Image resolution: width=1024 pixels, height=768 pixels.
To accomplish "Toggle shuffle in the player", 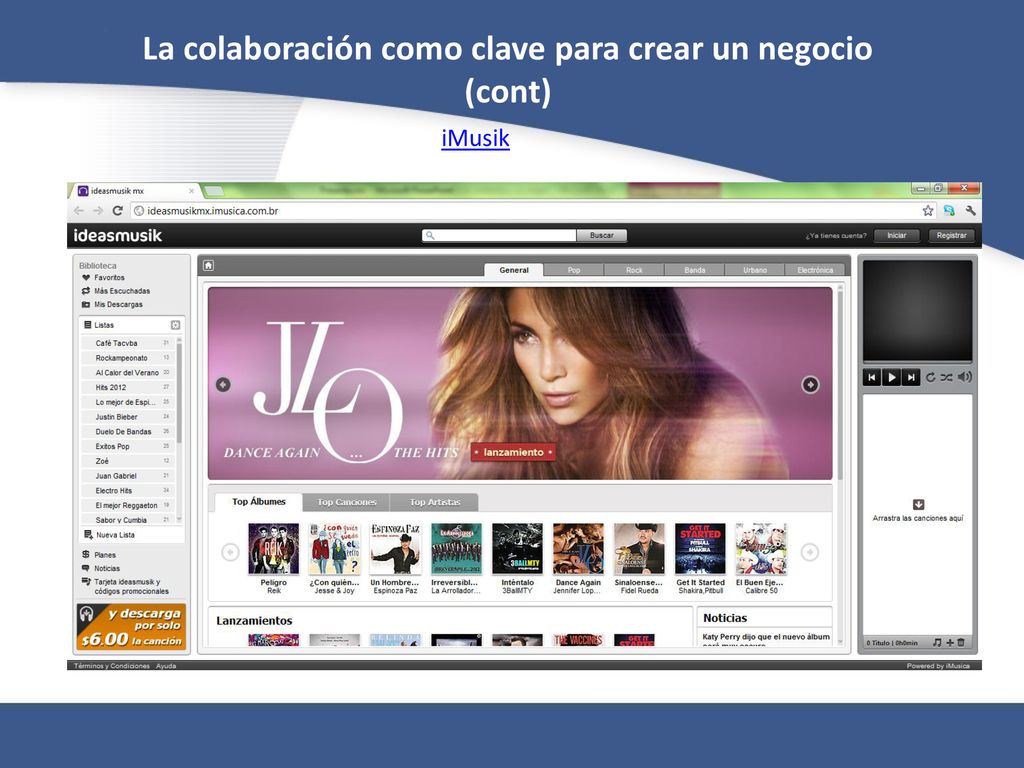I will pos(946,377).
